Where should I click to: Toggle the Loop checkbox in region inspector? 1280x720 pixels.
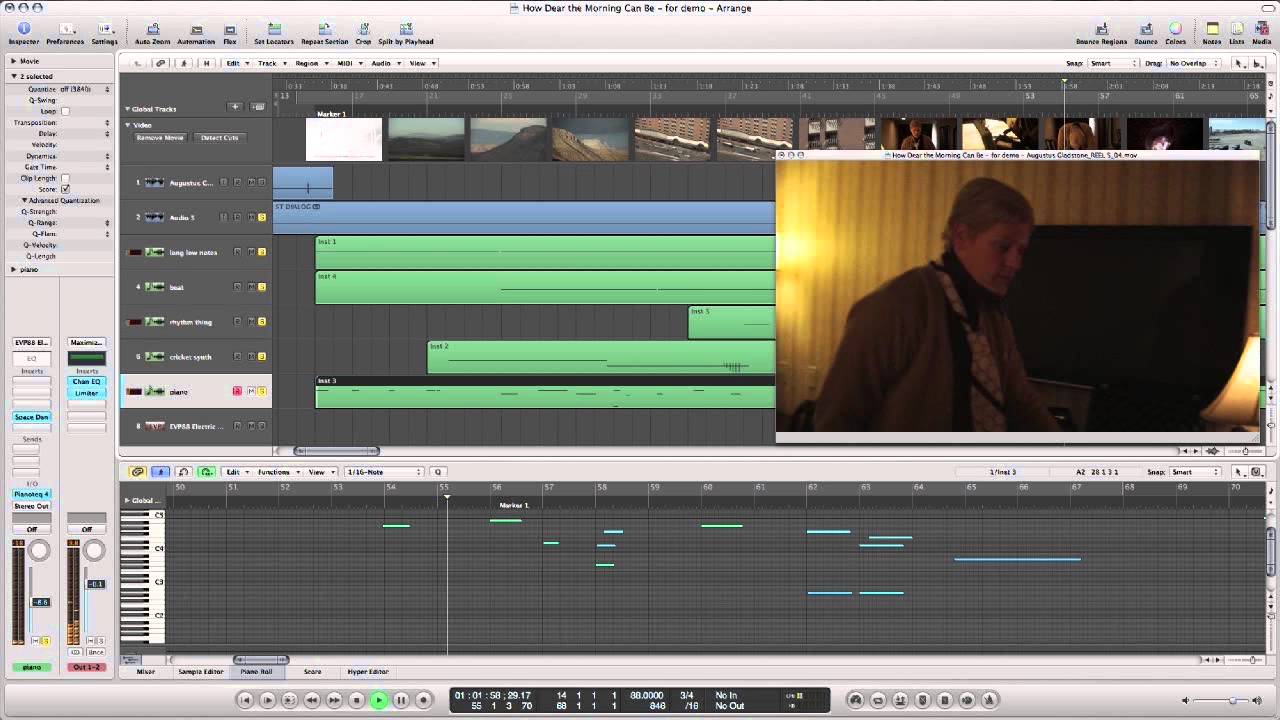tap(65, 111)
